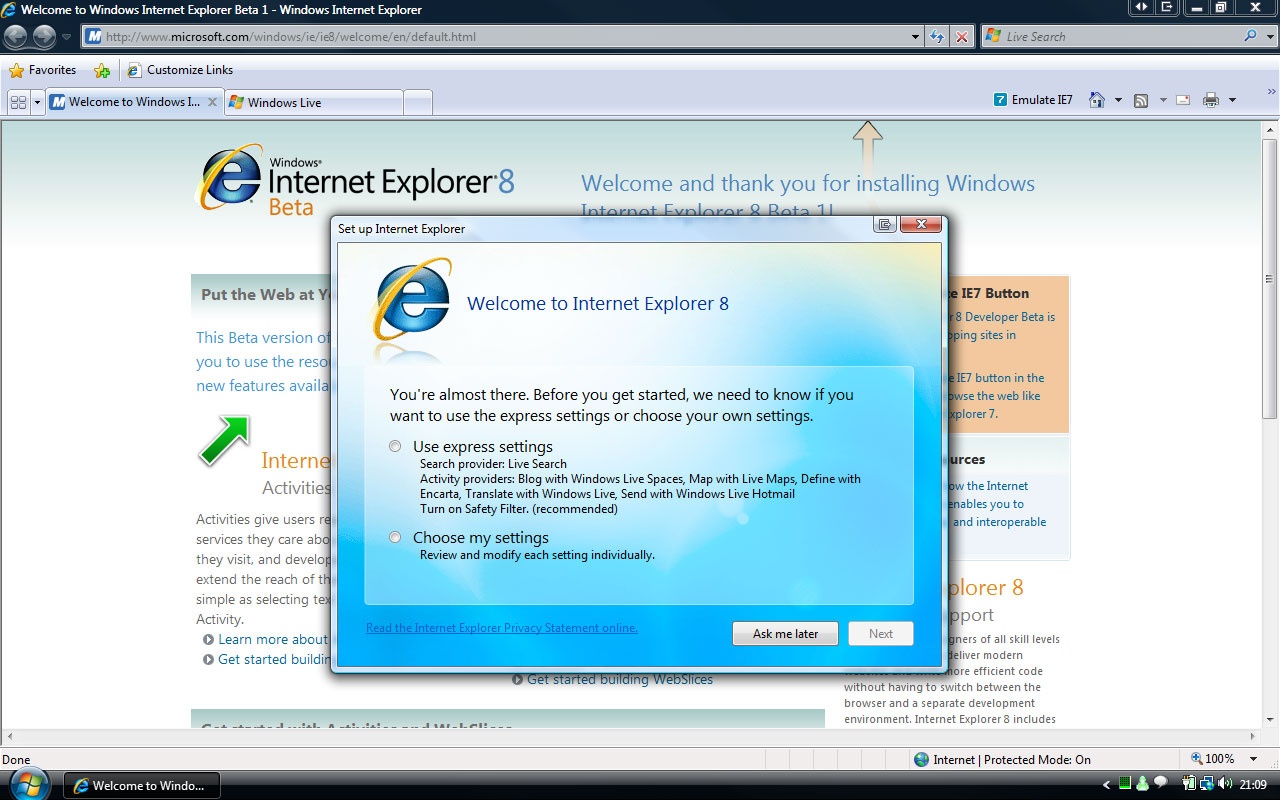The image size is (1280, 800).
Task: Go to Home page via house icon
Action: click(1097, 100)
